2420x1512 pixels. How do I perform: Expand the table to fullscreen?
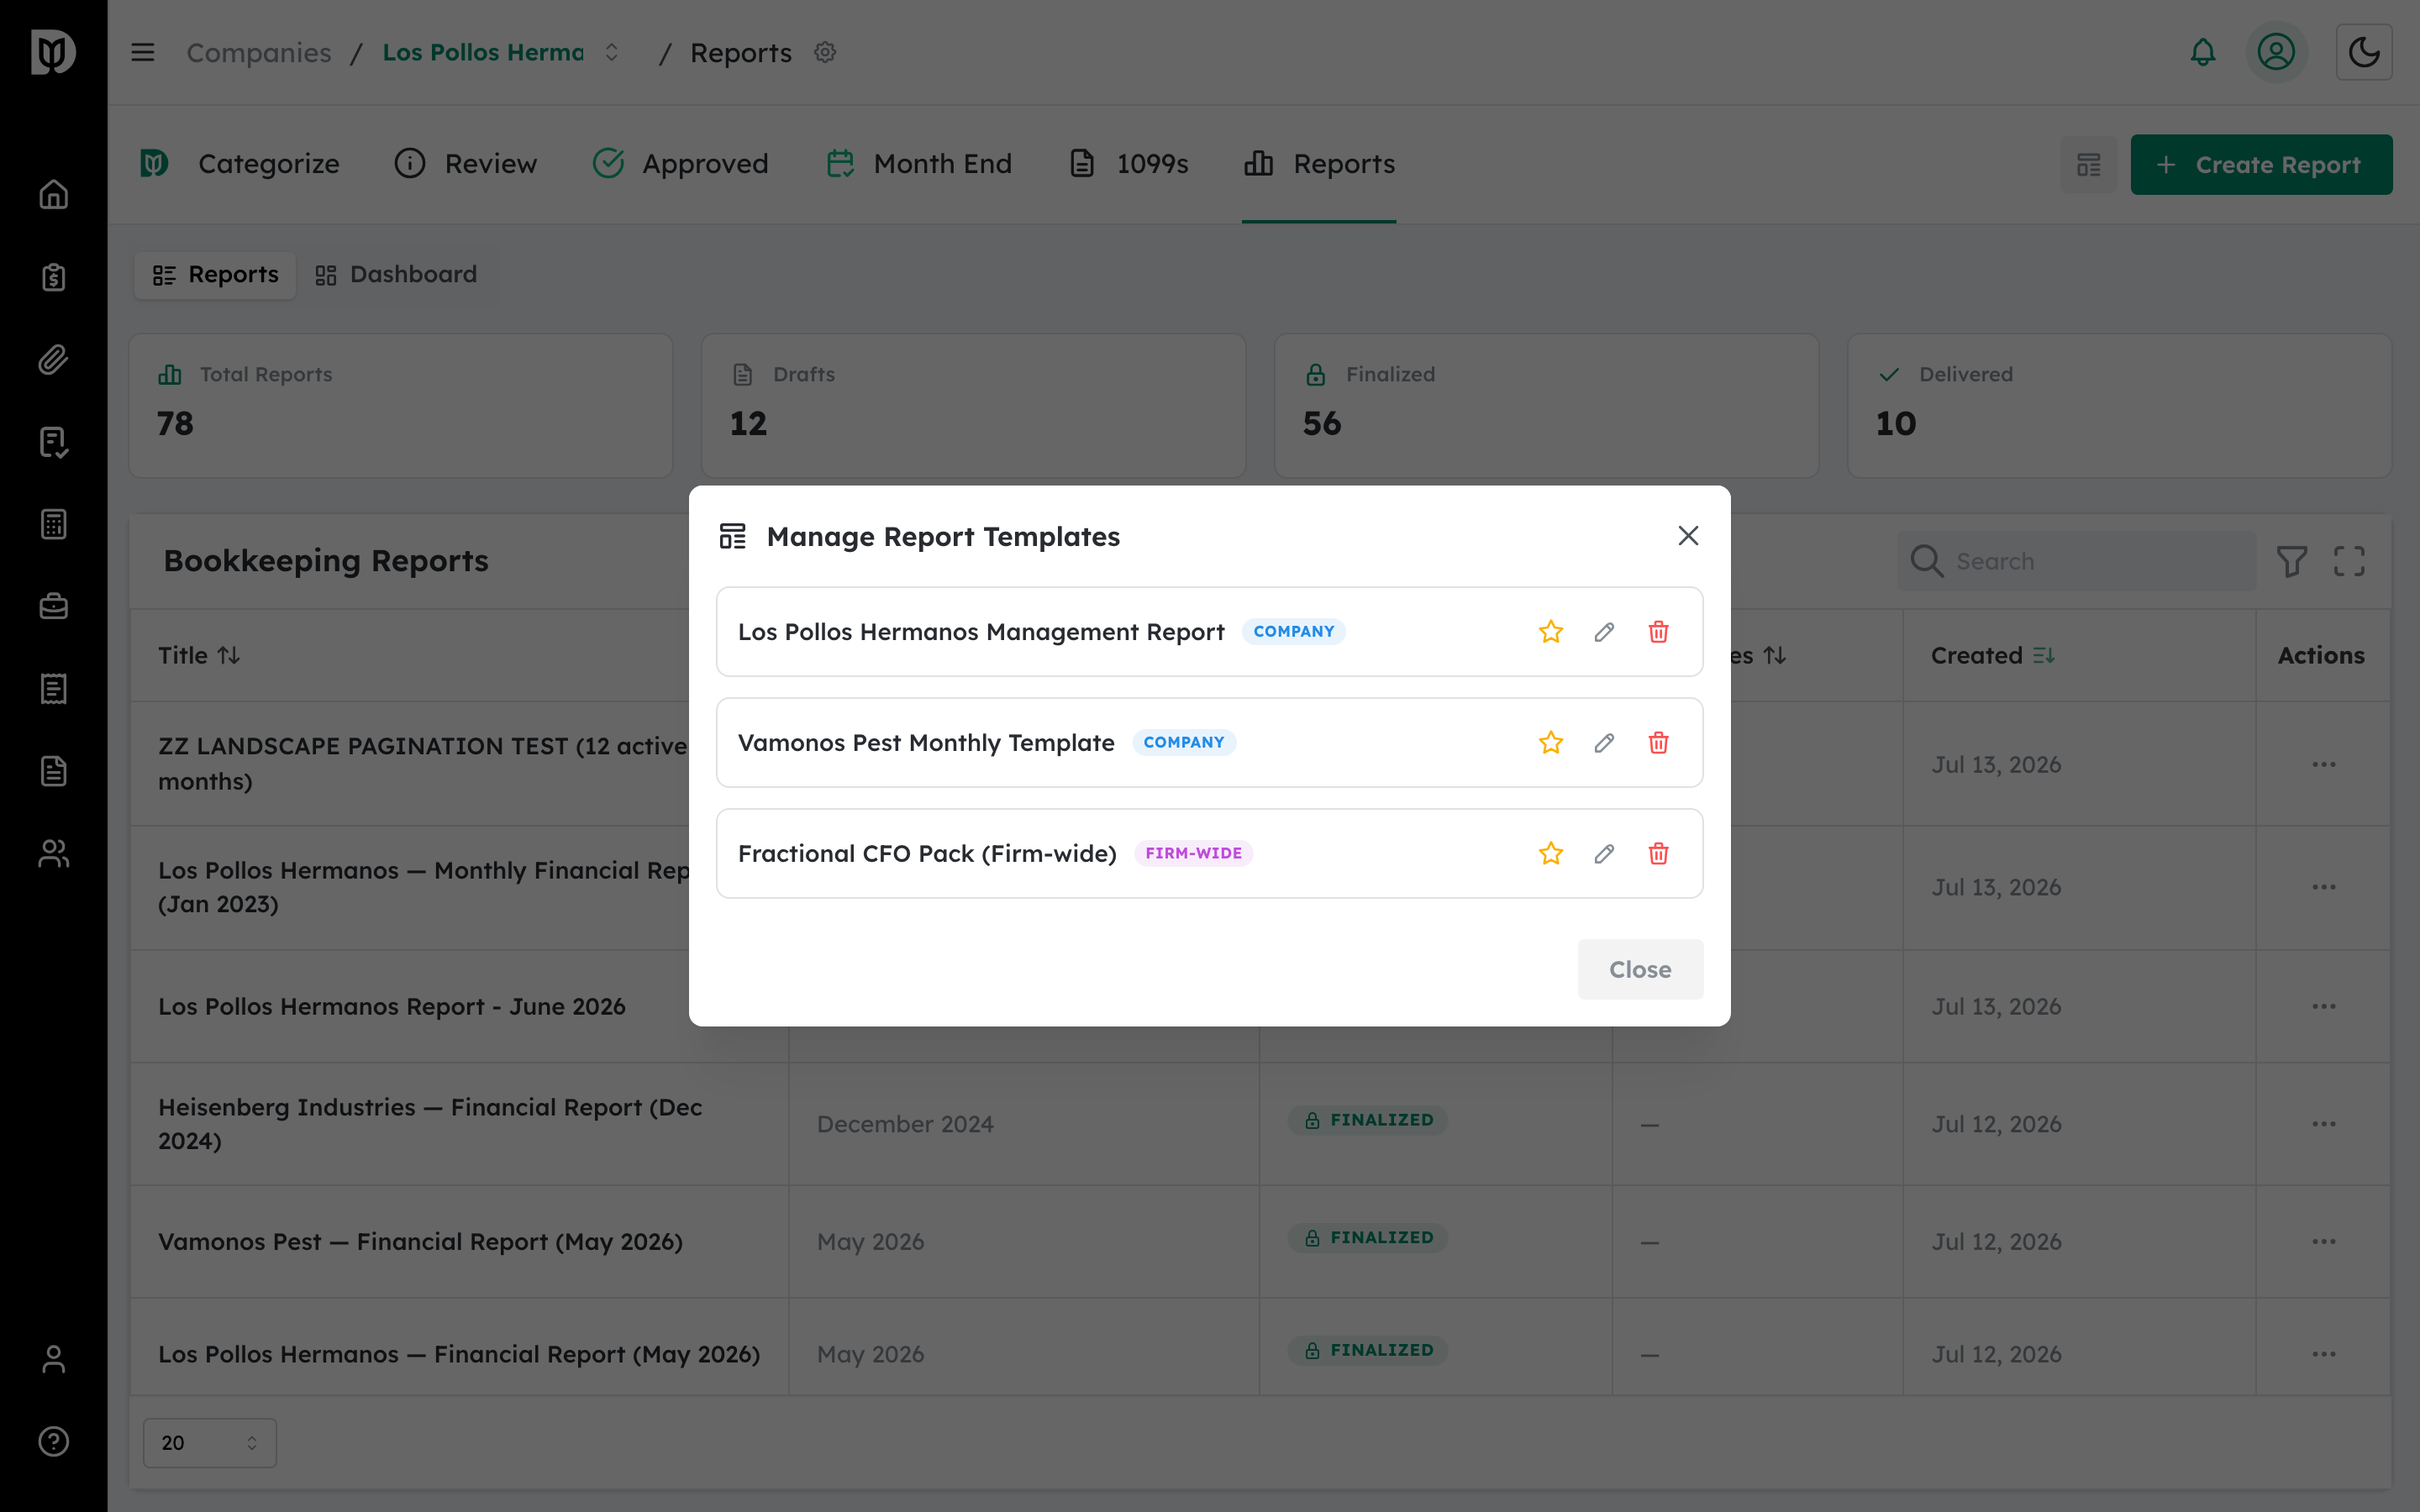2349,561
